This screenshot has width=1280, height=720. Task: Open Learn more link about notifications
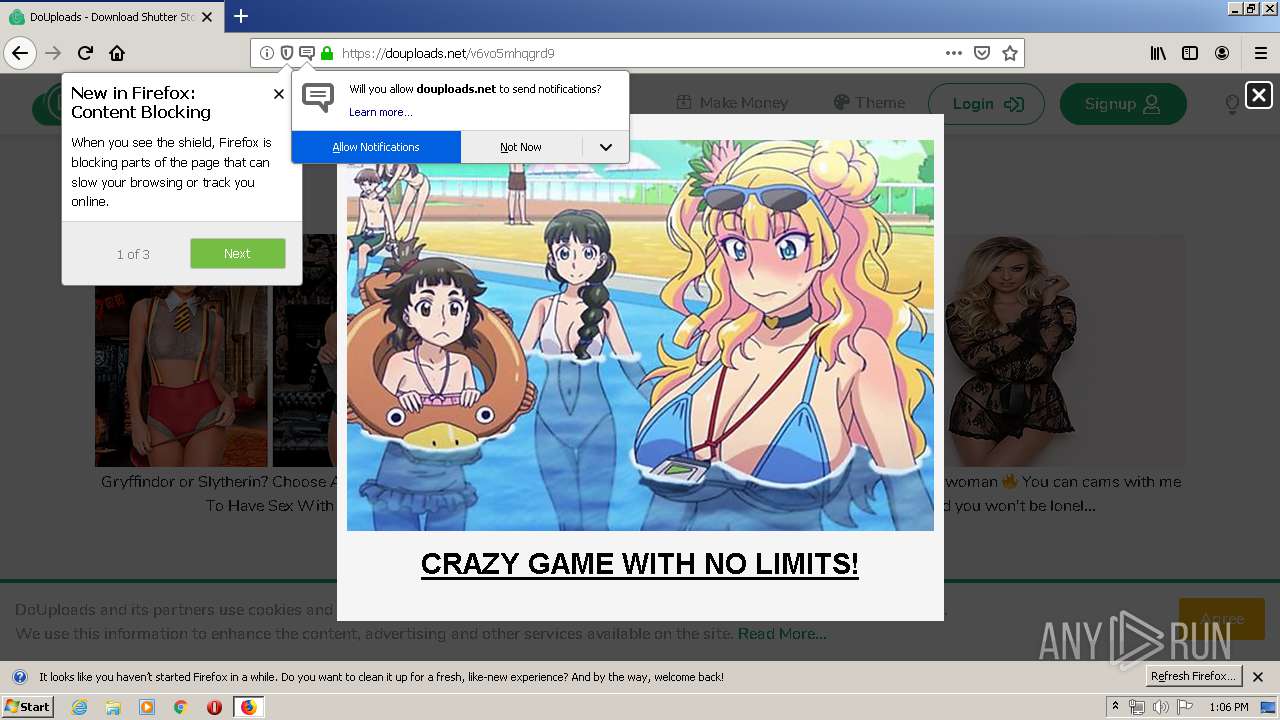tap(380, 112)
